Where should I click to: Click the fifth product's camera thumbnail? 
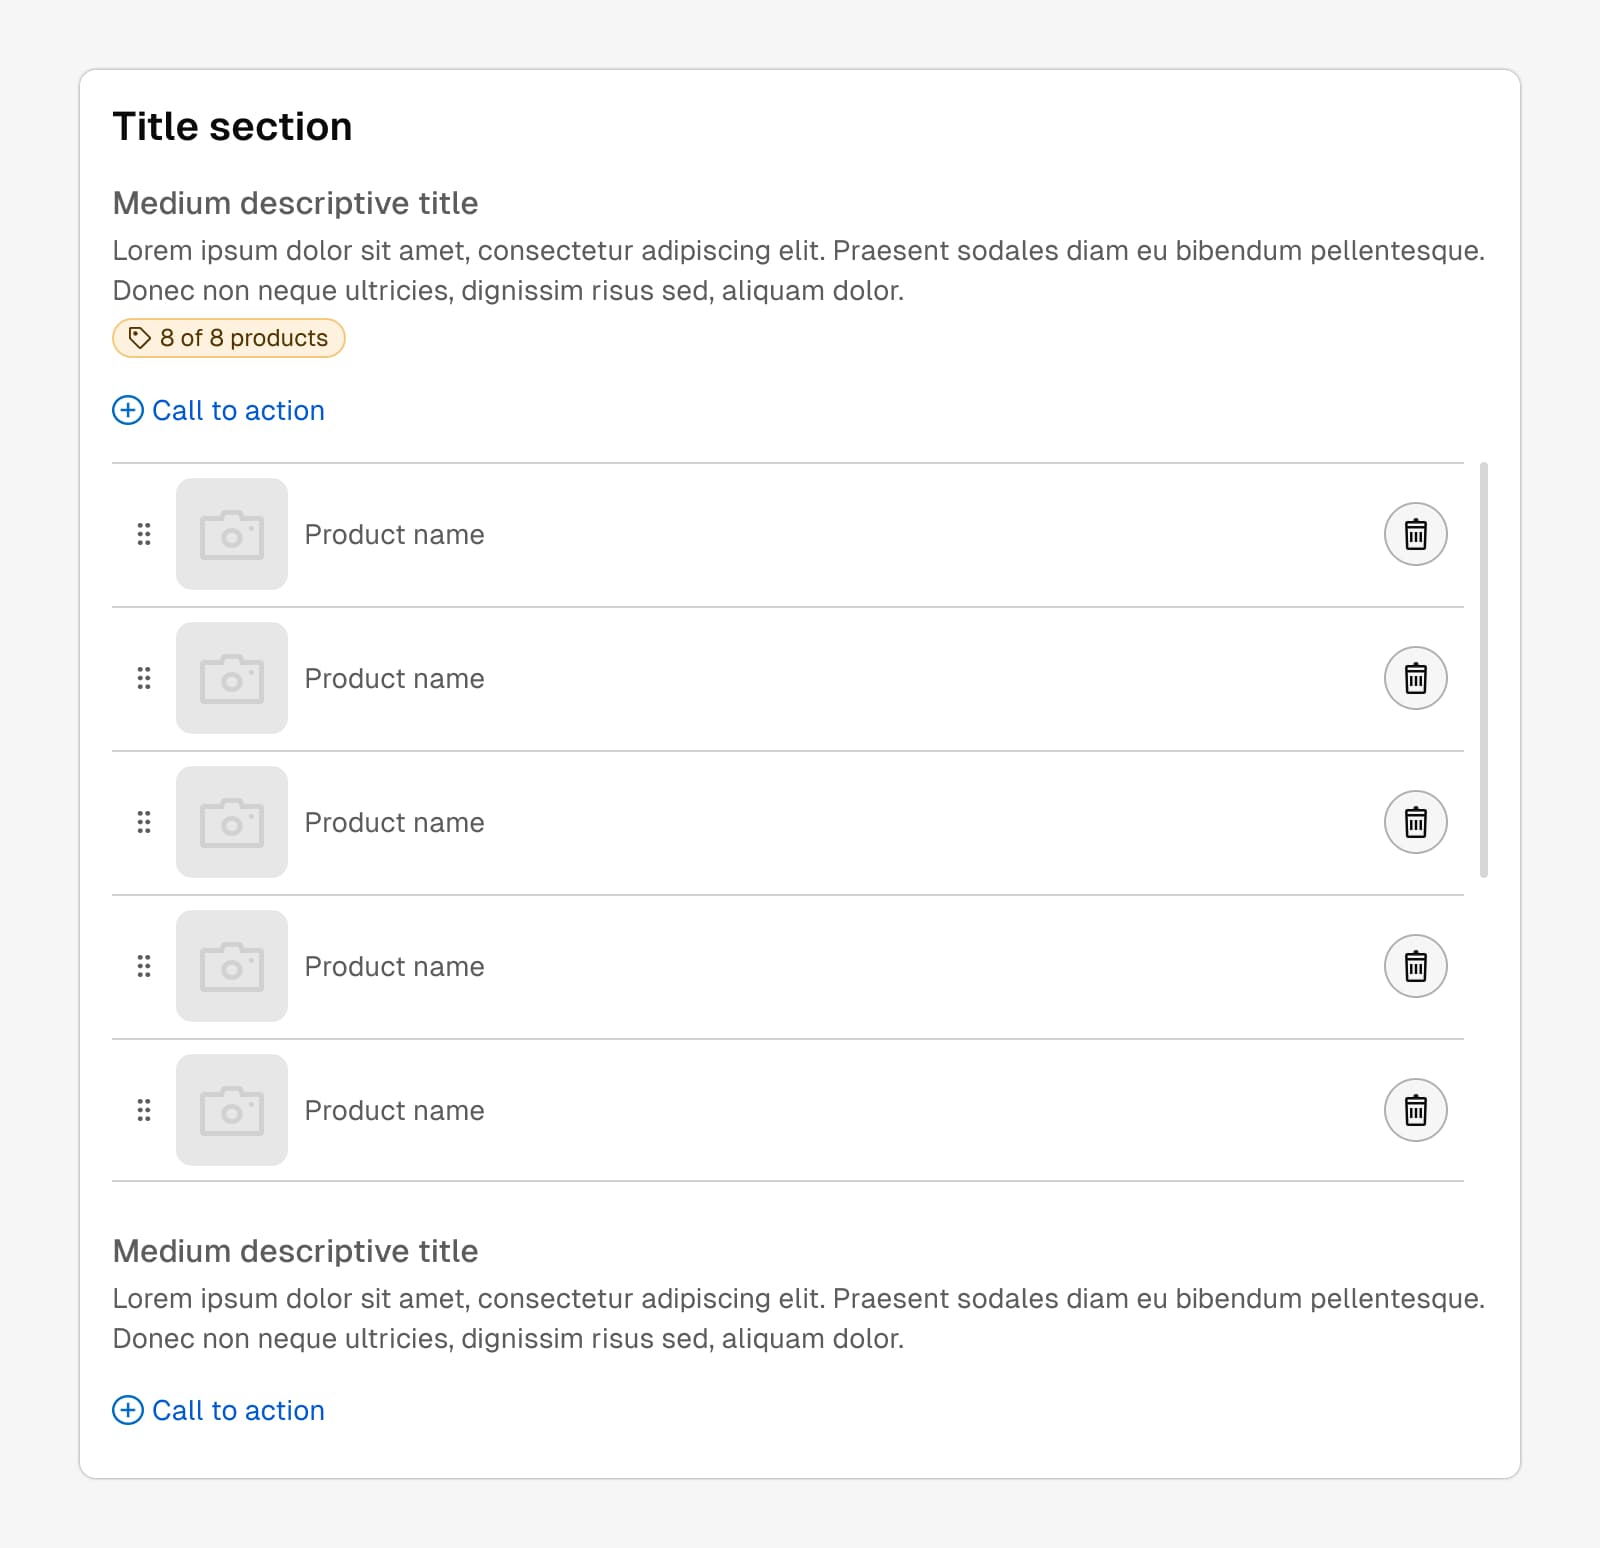[x=232, y=1110]
